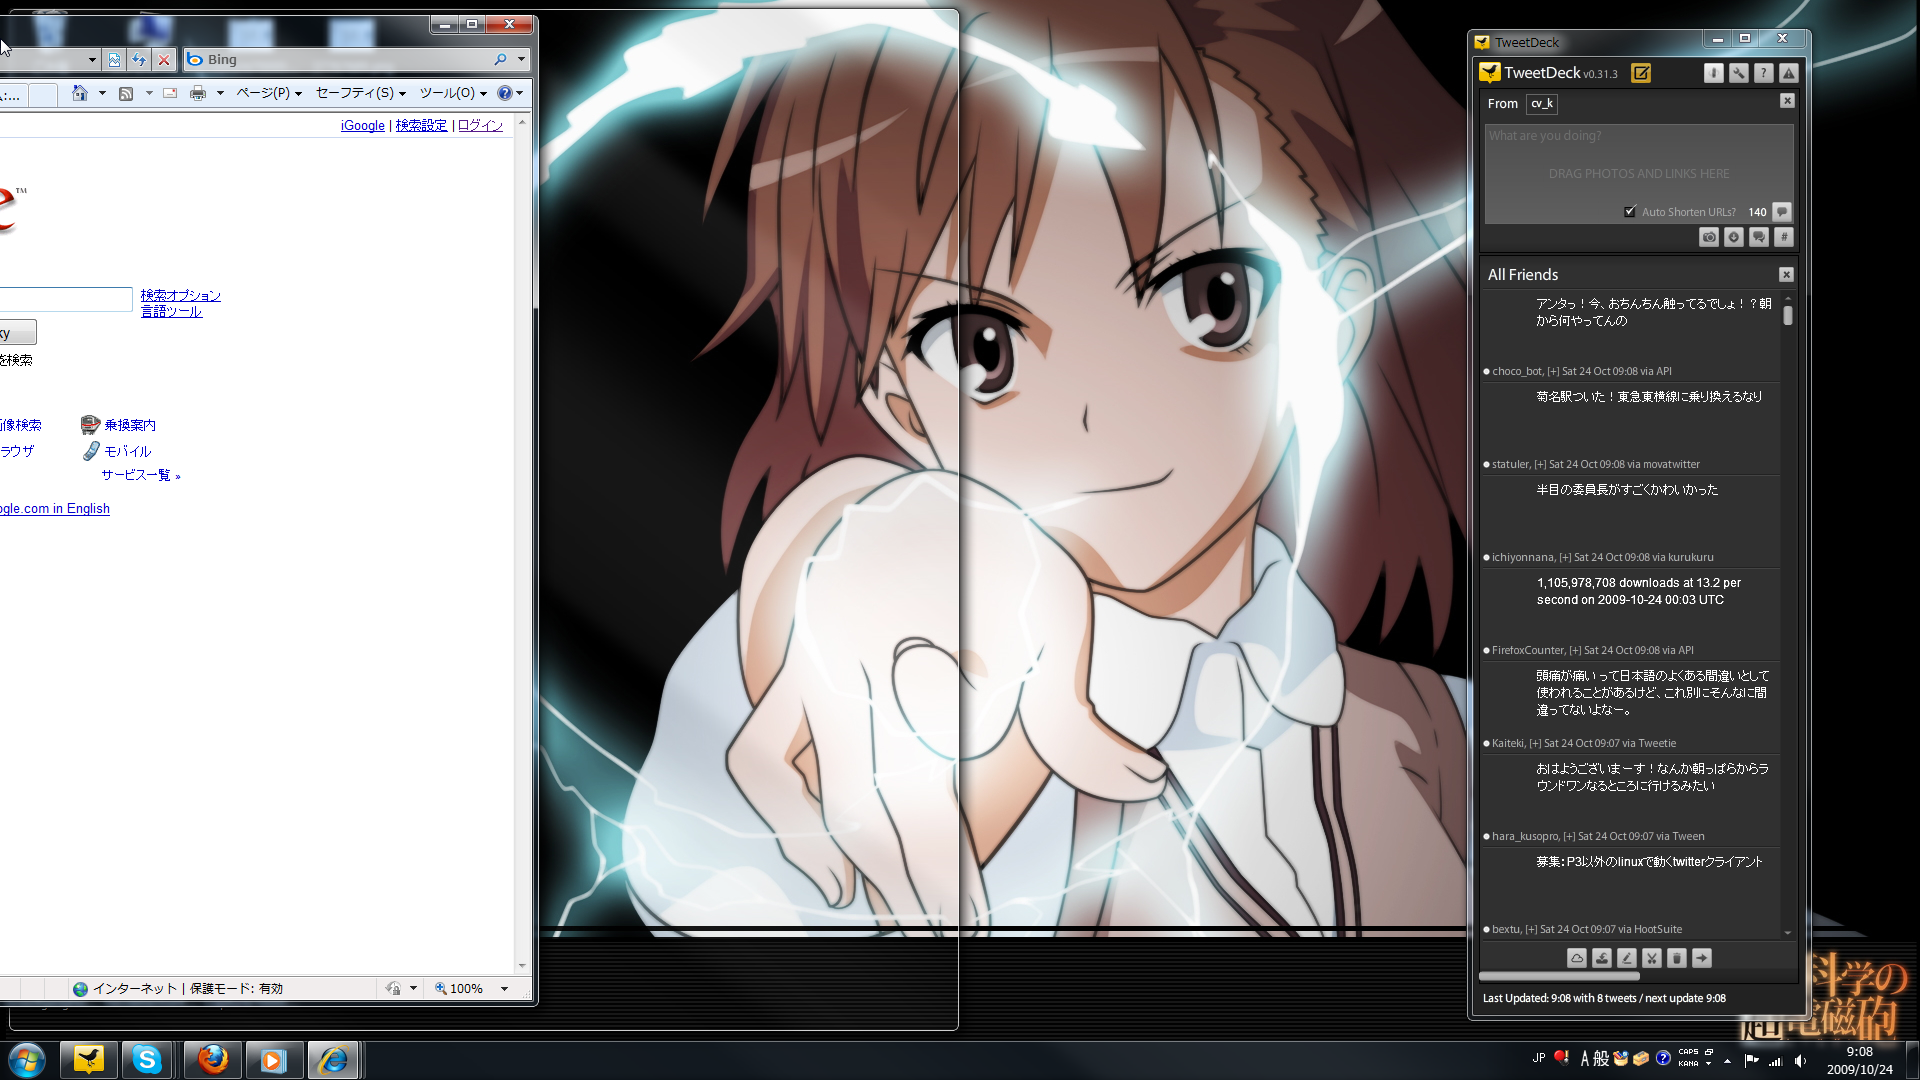Expand Home button dropdown arrow in IE

coord(102,93)
